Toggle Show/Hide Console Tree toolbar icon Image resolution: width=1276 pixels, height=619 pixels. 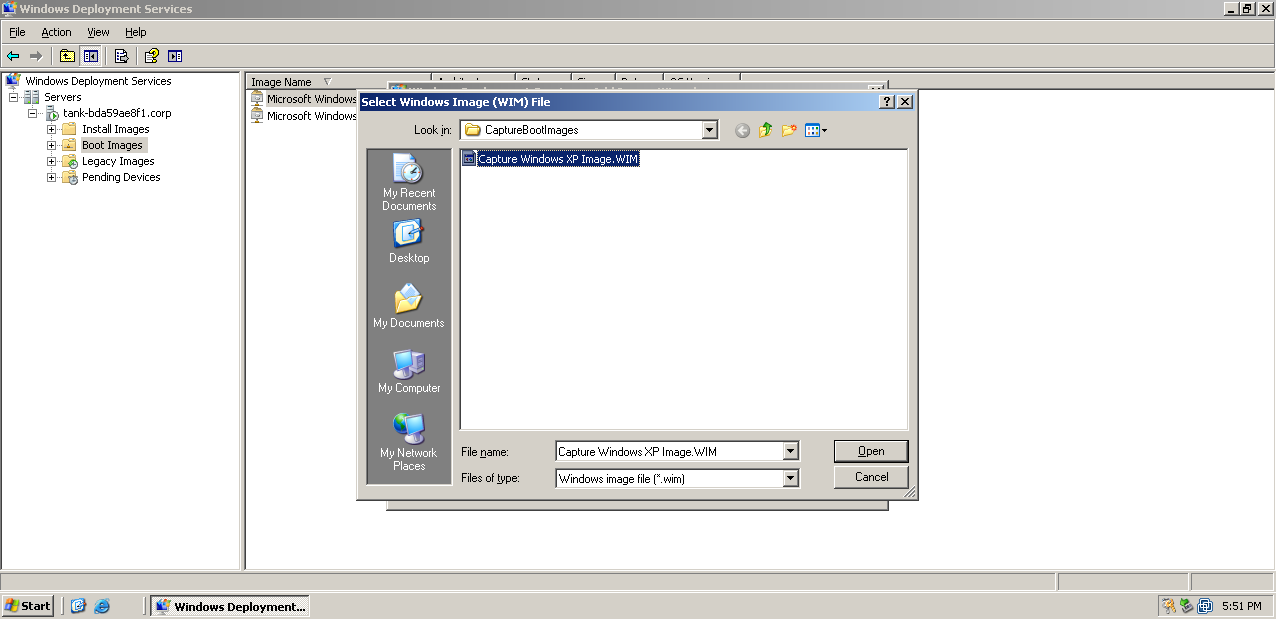(x=91, y=56)
